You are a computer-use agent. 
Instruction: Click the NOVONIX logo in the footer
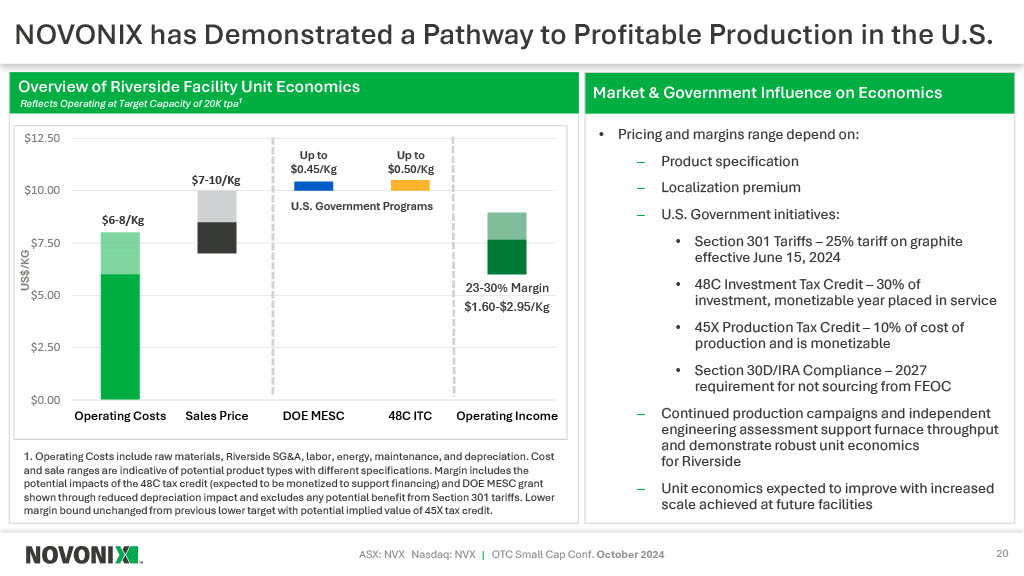[84, 554]
